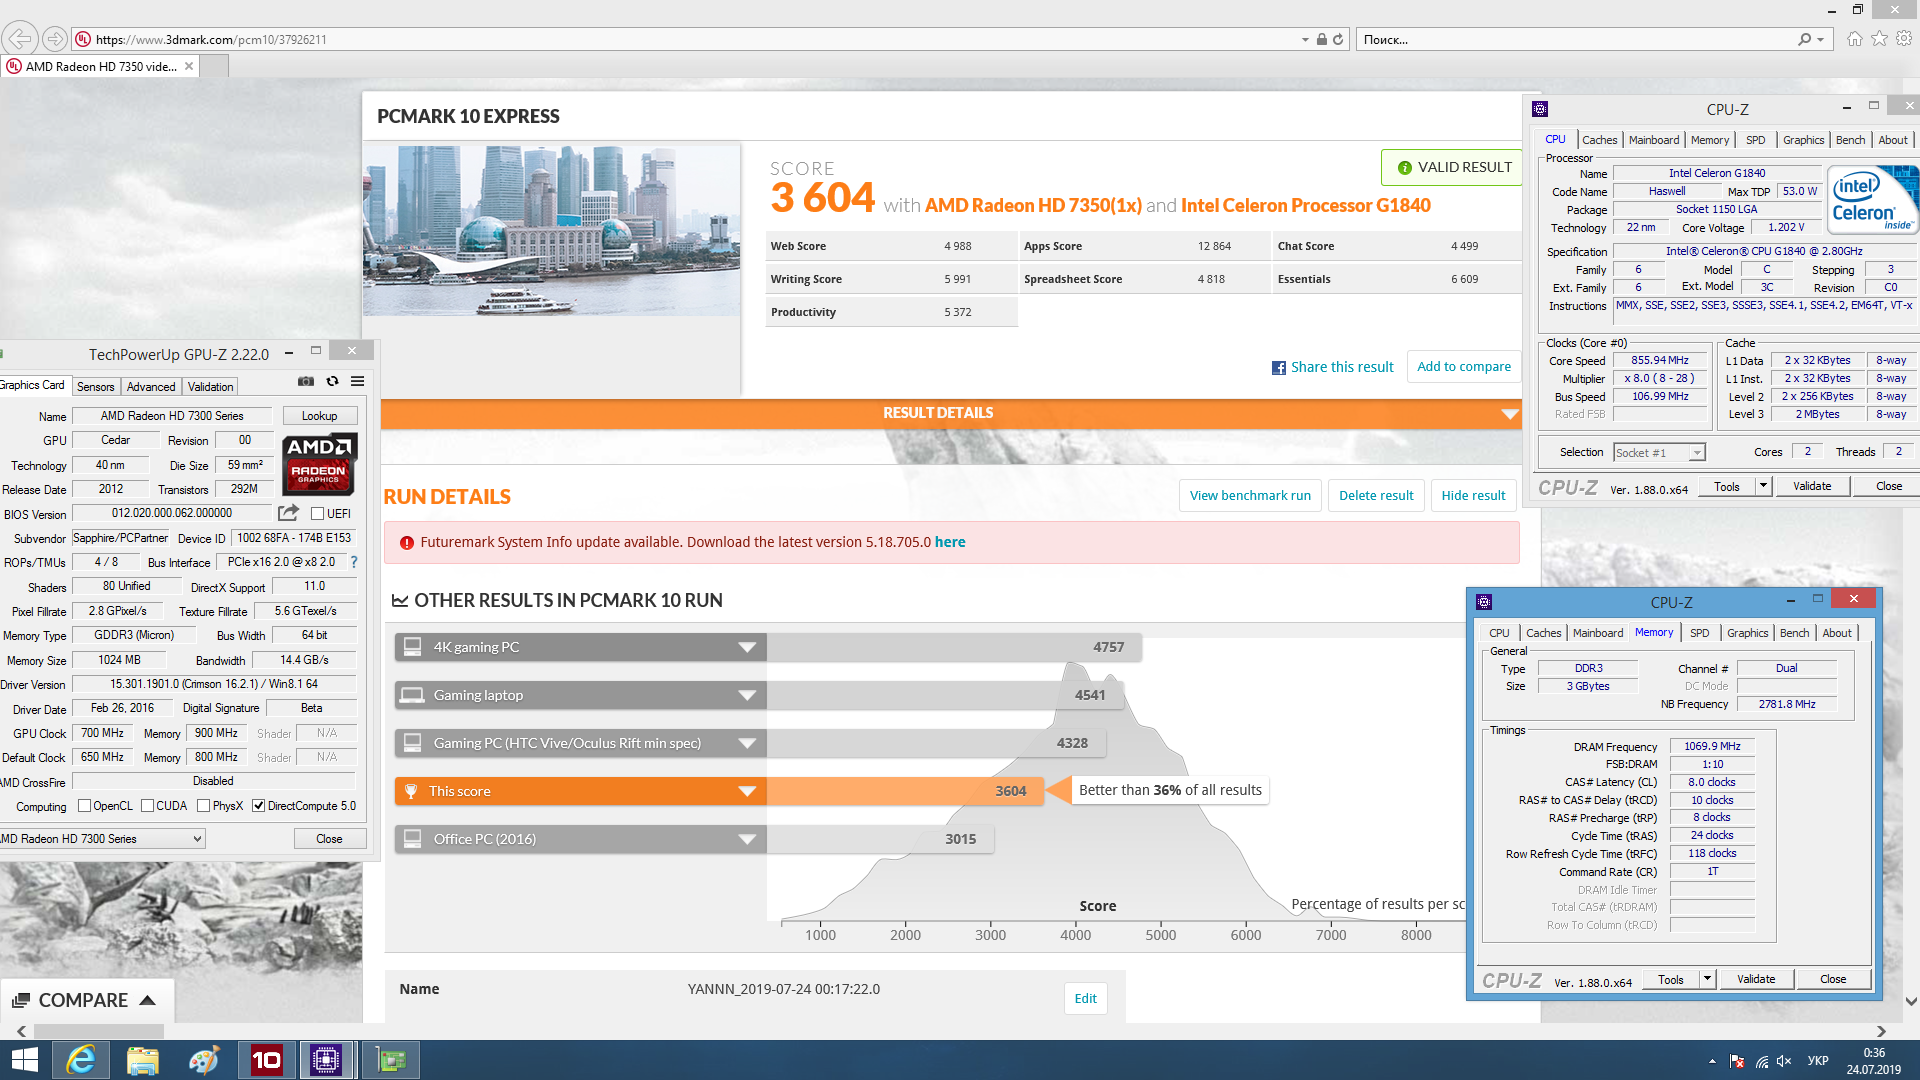Open browser home page icon

1855,39
